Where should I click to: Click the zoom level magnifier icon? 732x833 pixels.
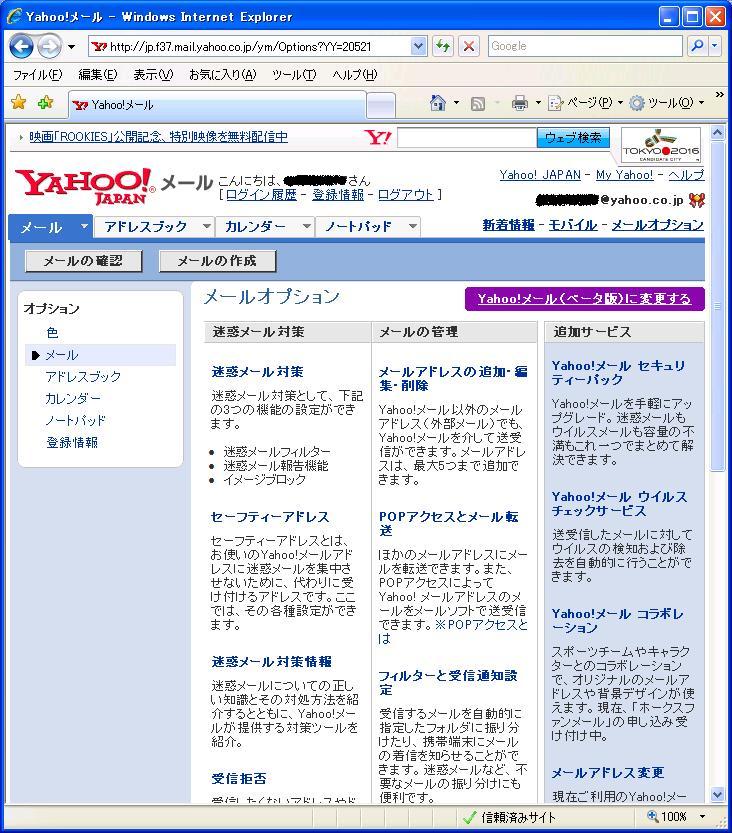(652, 816)
